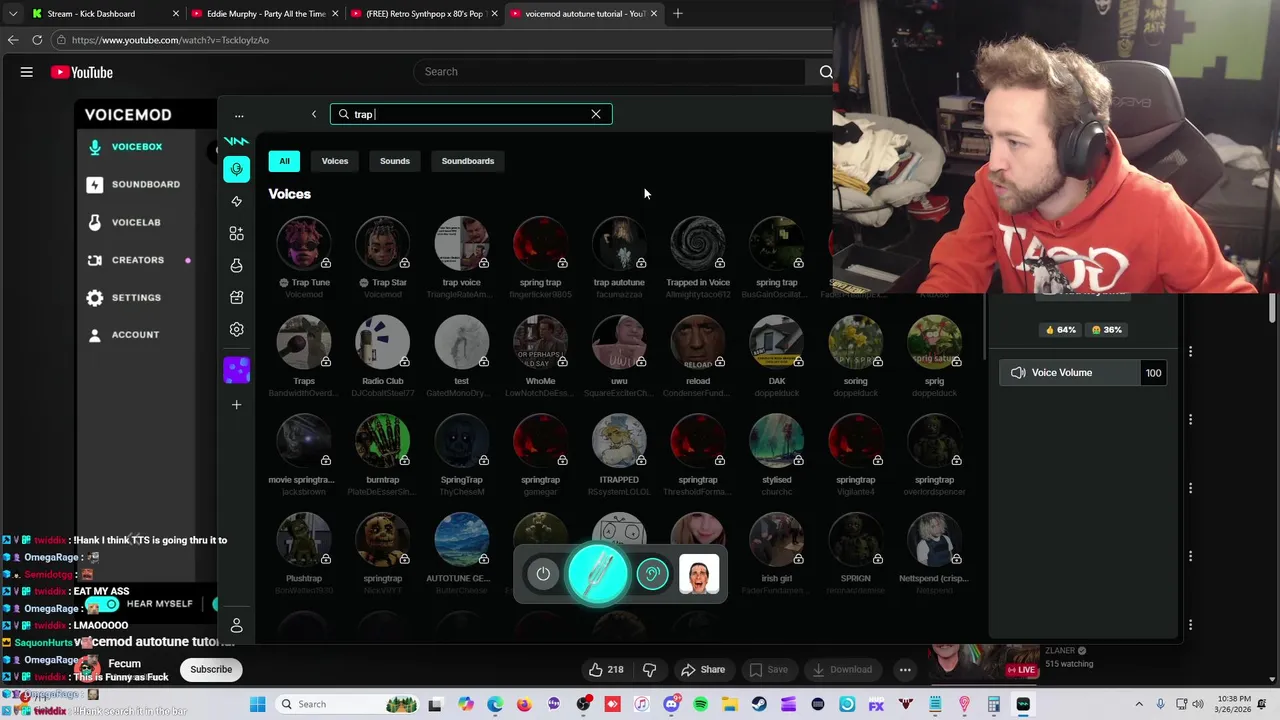Screen dimensions: 1280x720
Task: Select the Trap Tune voice thumbnail
Action: pos(304,244)
